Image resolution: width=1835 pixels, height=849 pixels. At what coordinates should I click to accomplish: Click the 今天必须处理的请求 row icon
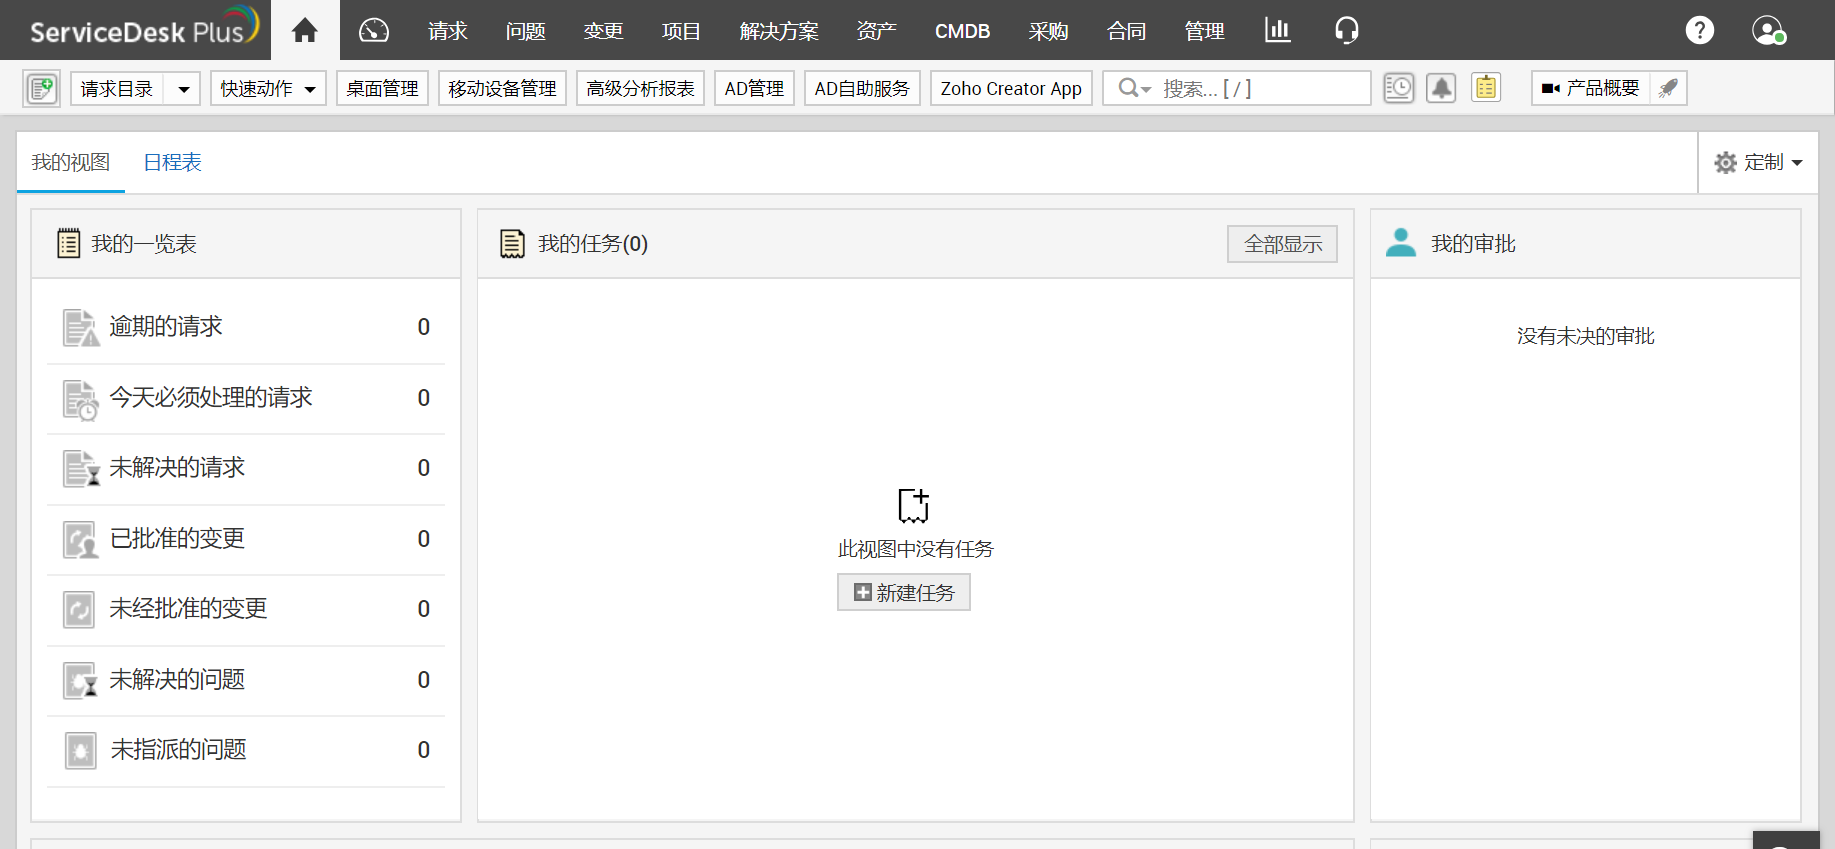click(x=81, y=399)
